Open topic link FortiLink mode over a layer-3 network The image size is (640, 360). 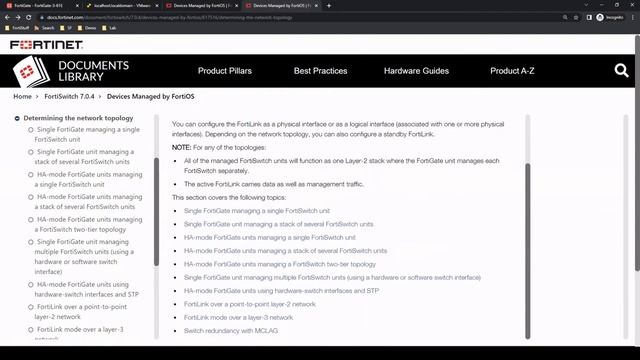tap(238, 317)
